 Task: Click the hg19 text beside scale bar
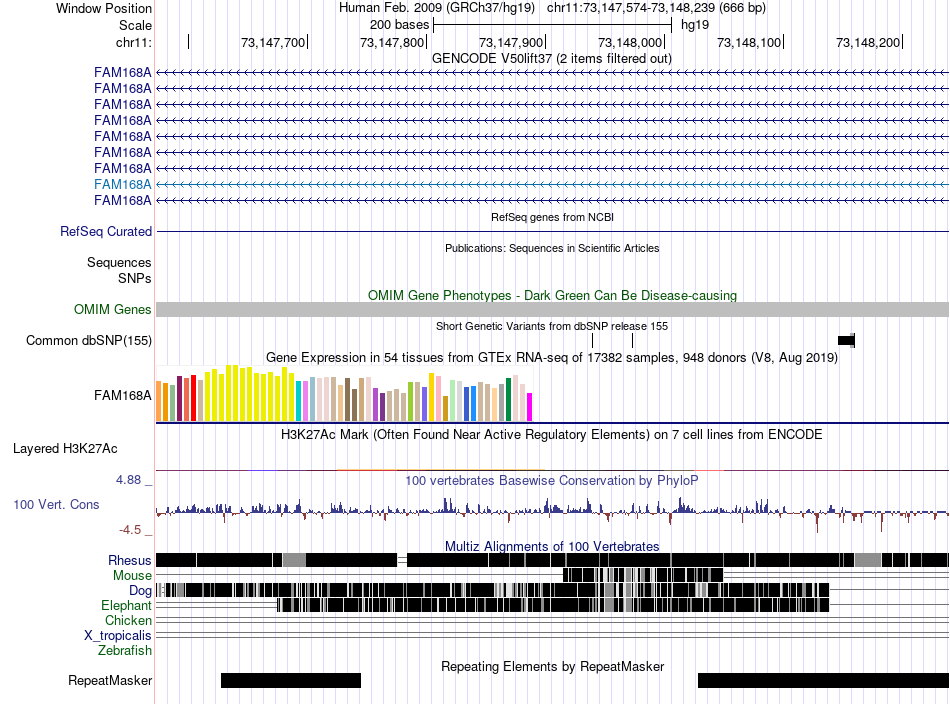(x=695, y=25)
